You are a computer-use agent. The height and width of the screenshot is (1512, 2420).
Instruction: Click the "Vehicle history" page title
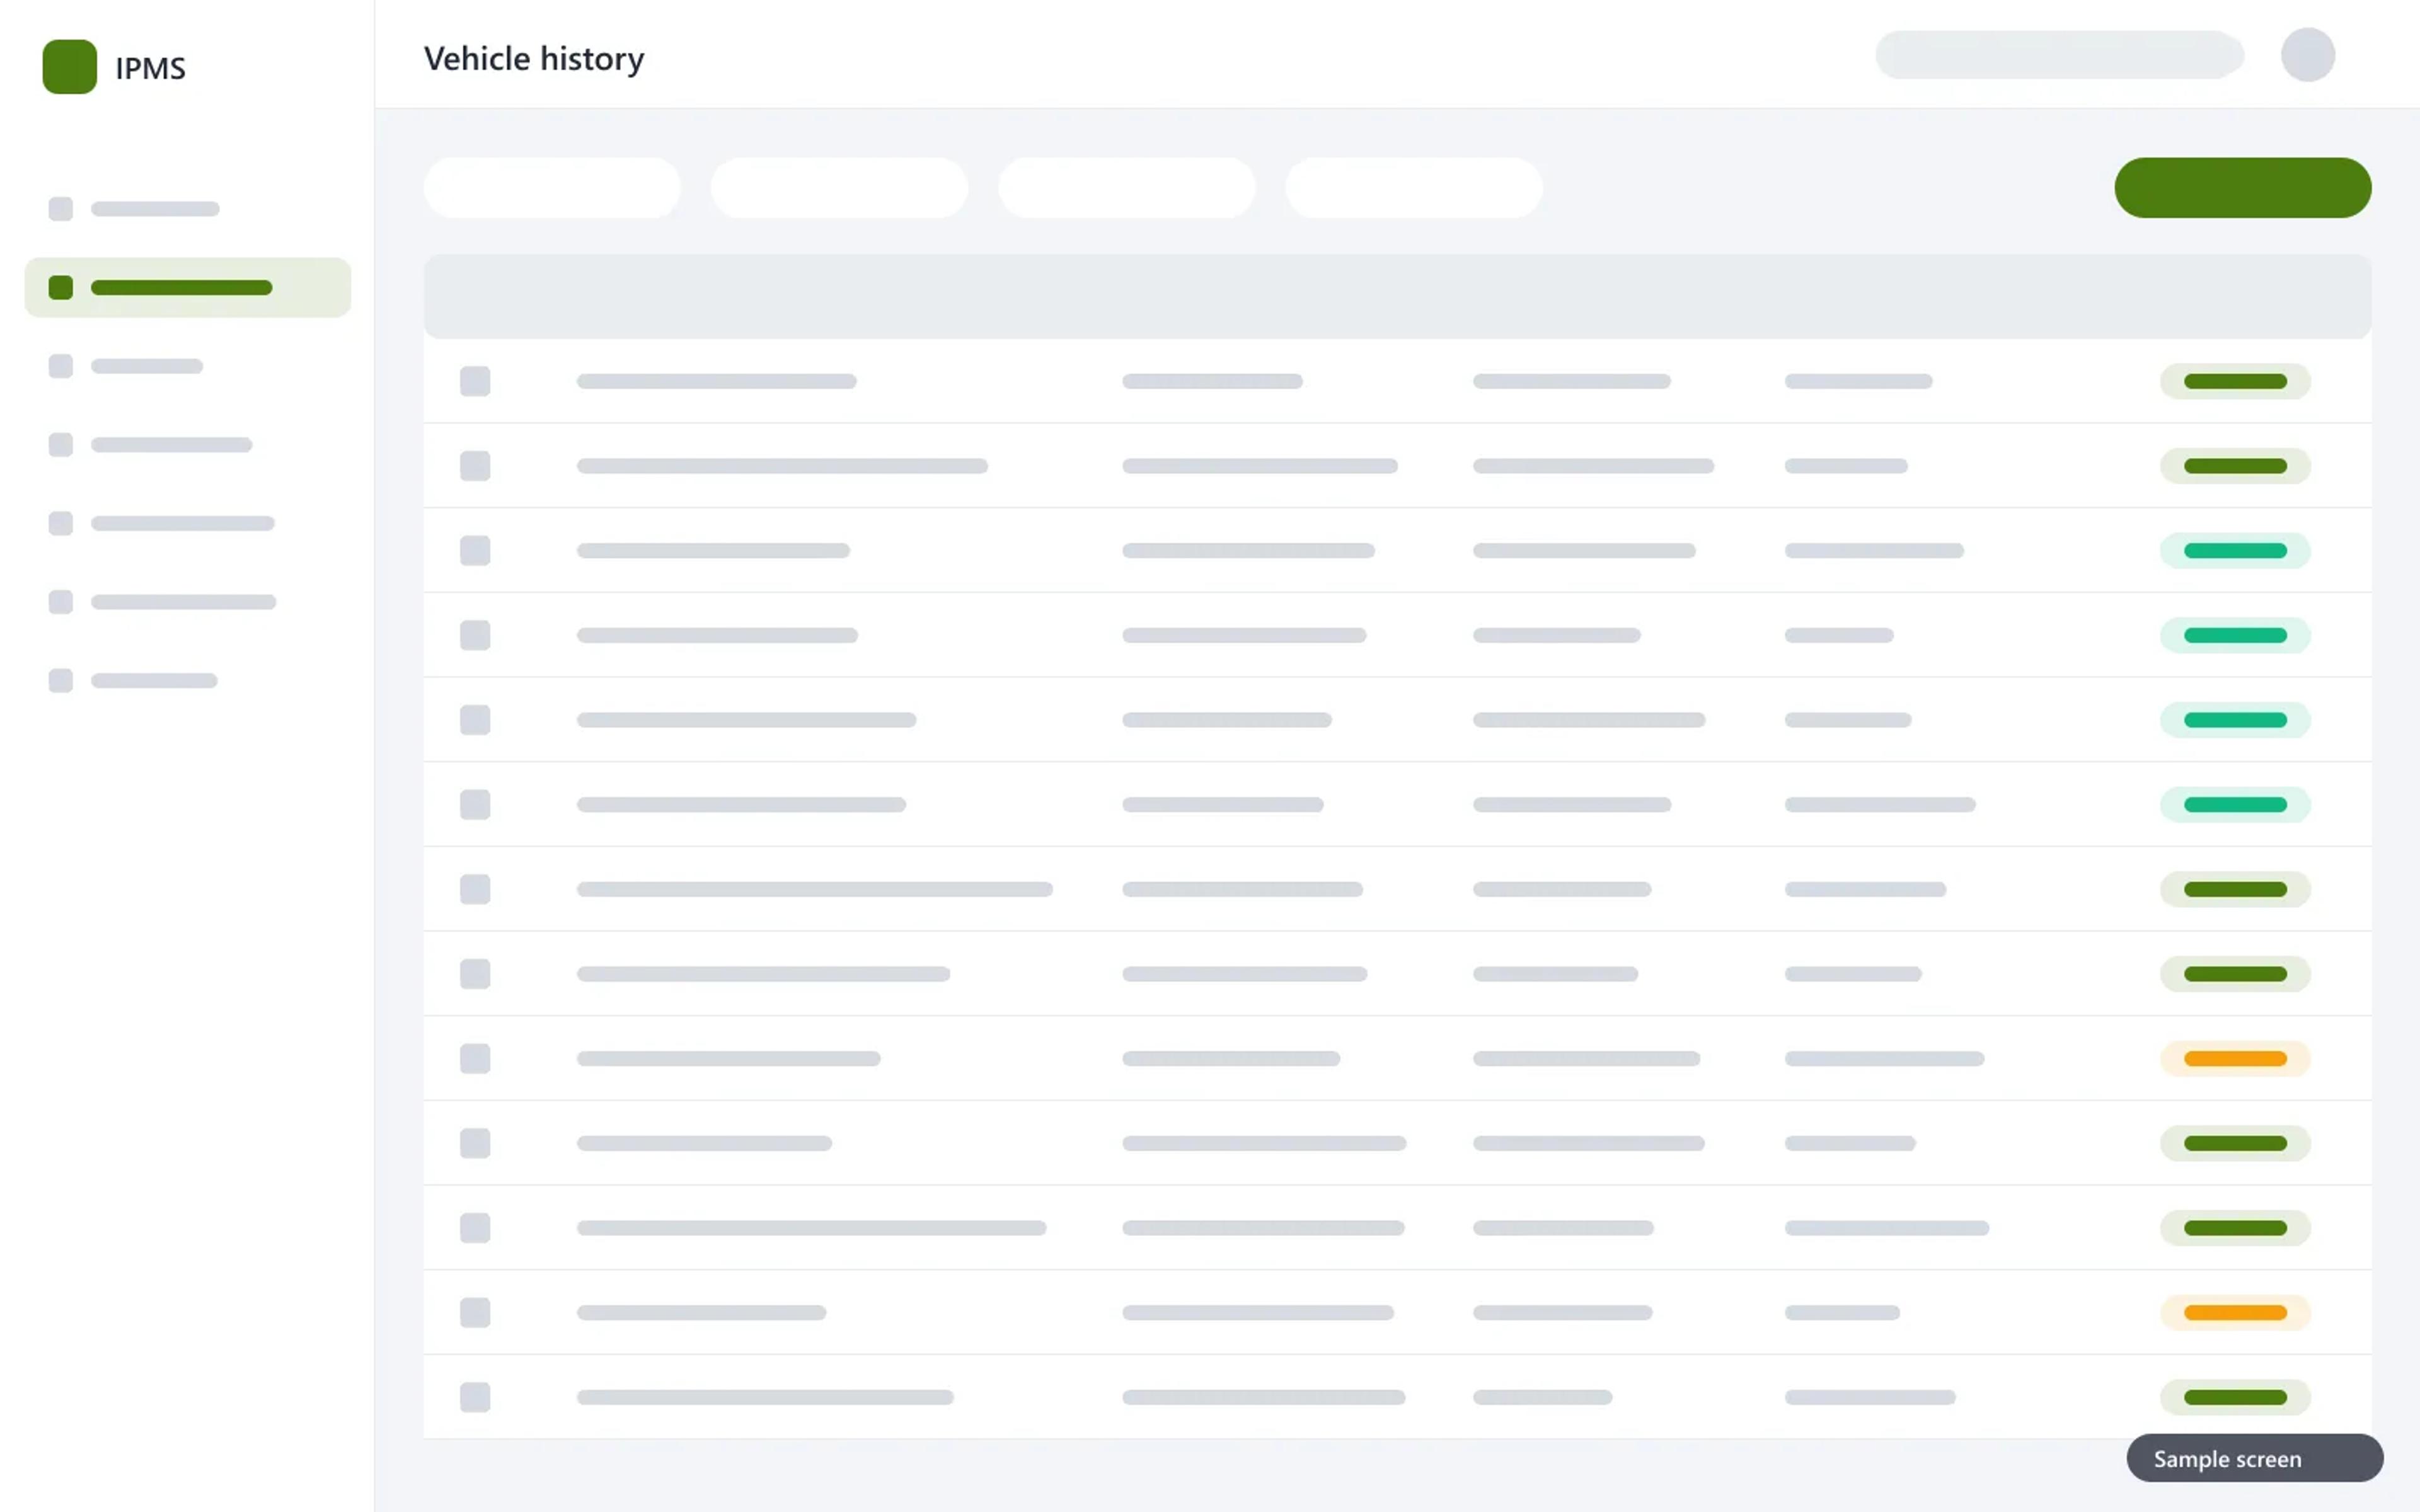click(534, 59)
